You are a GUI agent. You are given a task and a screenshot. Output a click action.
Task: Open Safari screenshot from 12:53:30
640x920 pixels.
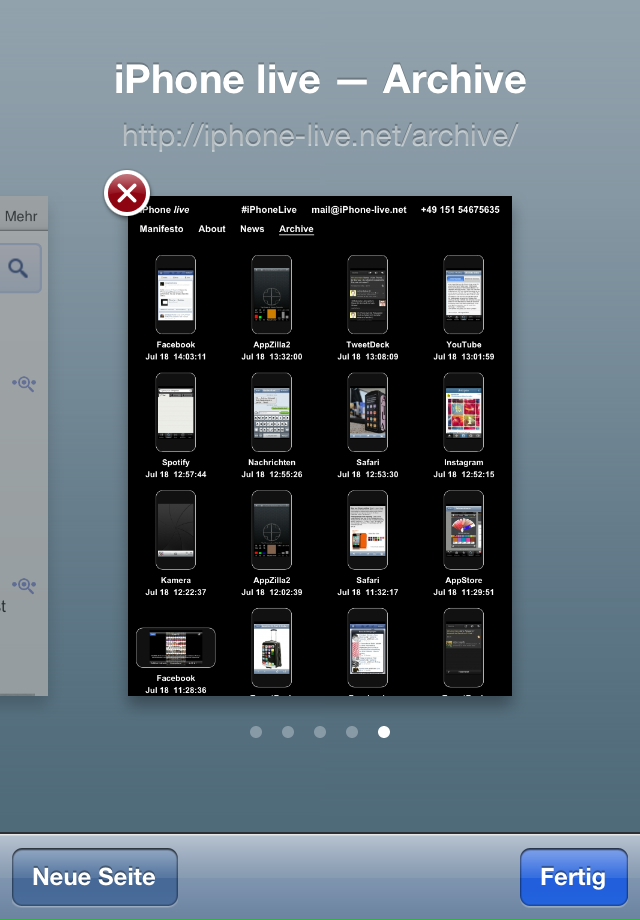tap(368, 412)
